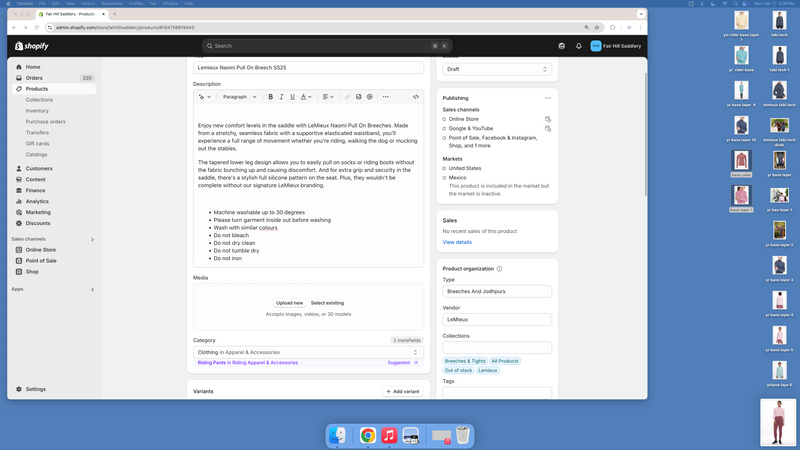
Task: Open the AI generate text magic menu
Action: click(x=205, y=97)
